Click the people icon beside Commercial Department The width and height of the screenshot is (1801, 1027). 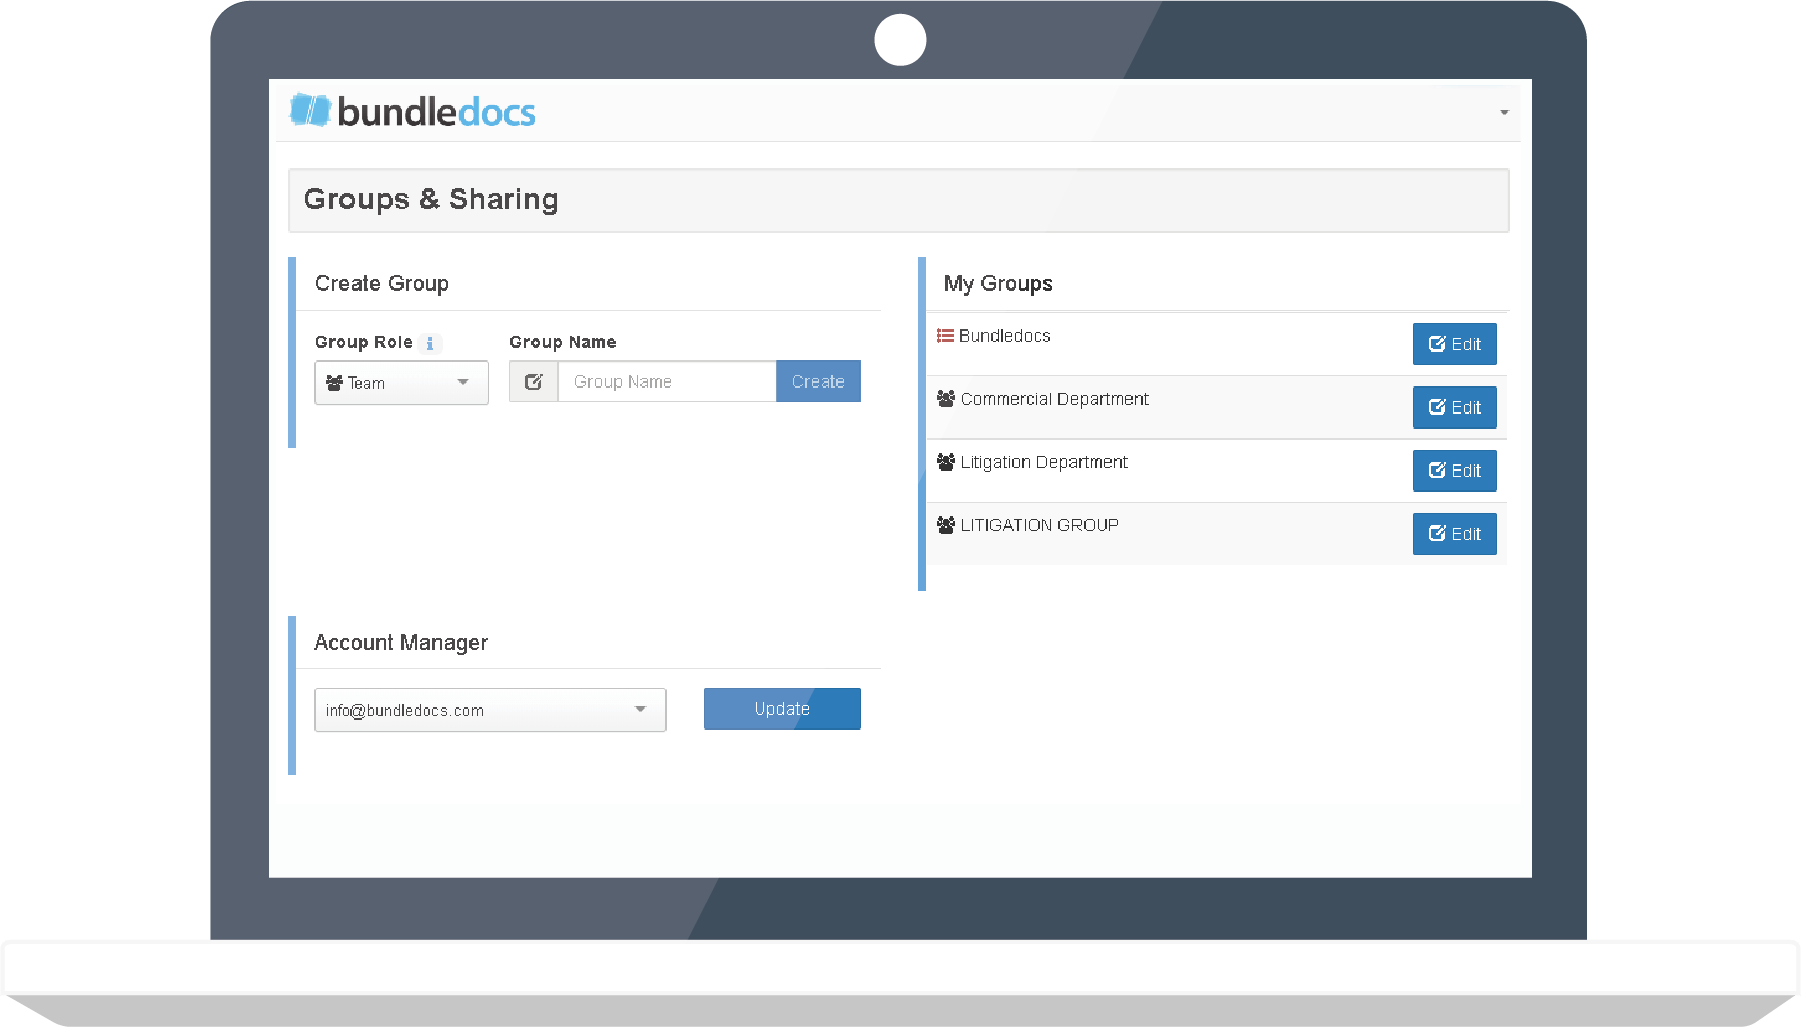[946, 399]
